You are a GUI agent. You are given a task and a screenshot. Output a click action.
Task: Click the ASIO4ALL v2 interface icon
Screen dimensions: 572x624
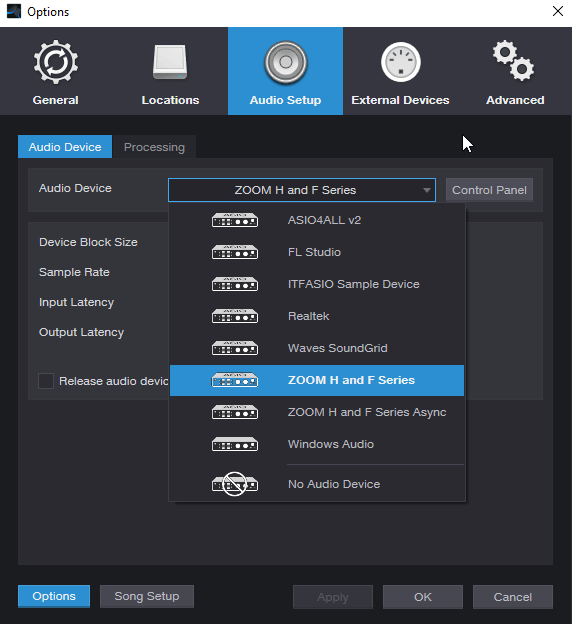(x=235, y=220)
